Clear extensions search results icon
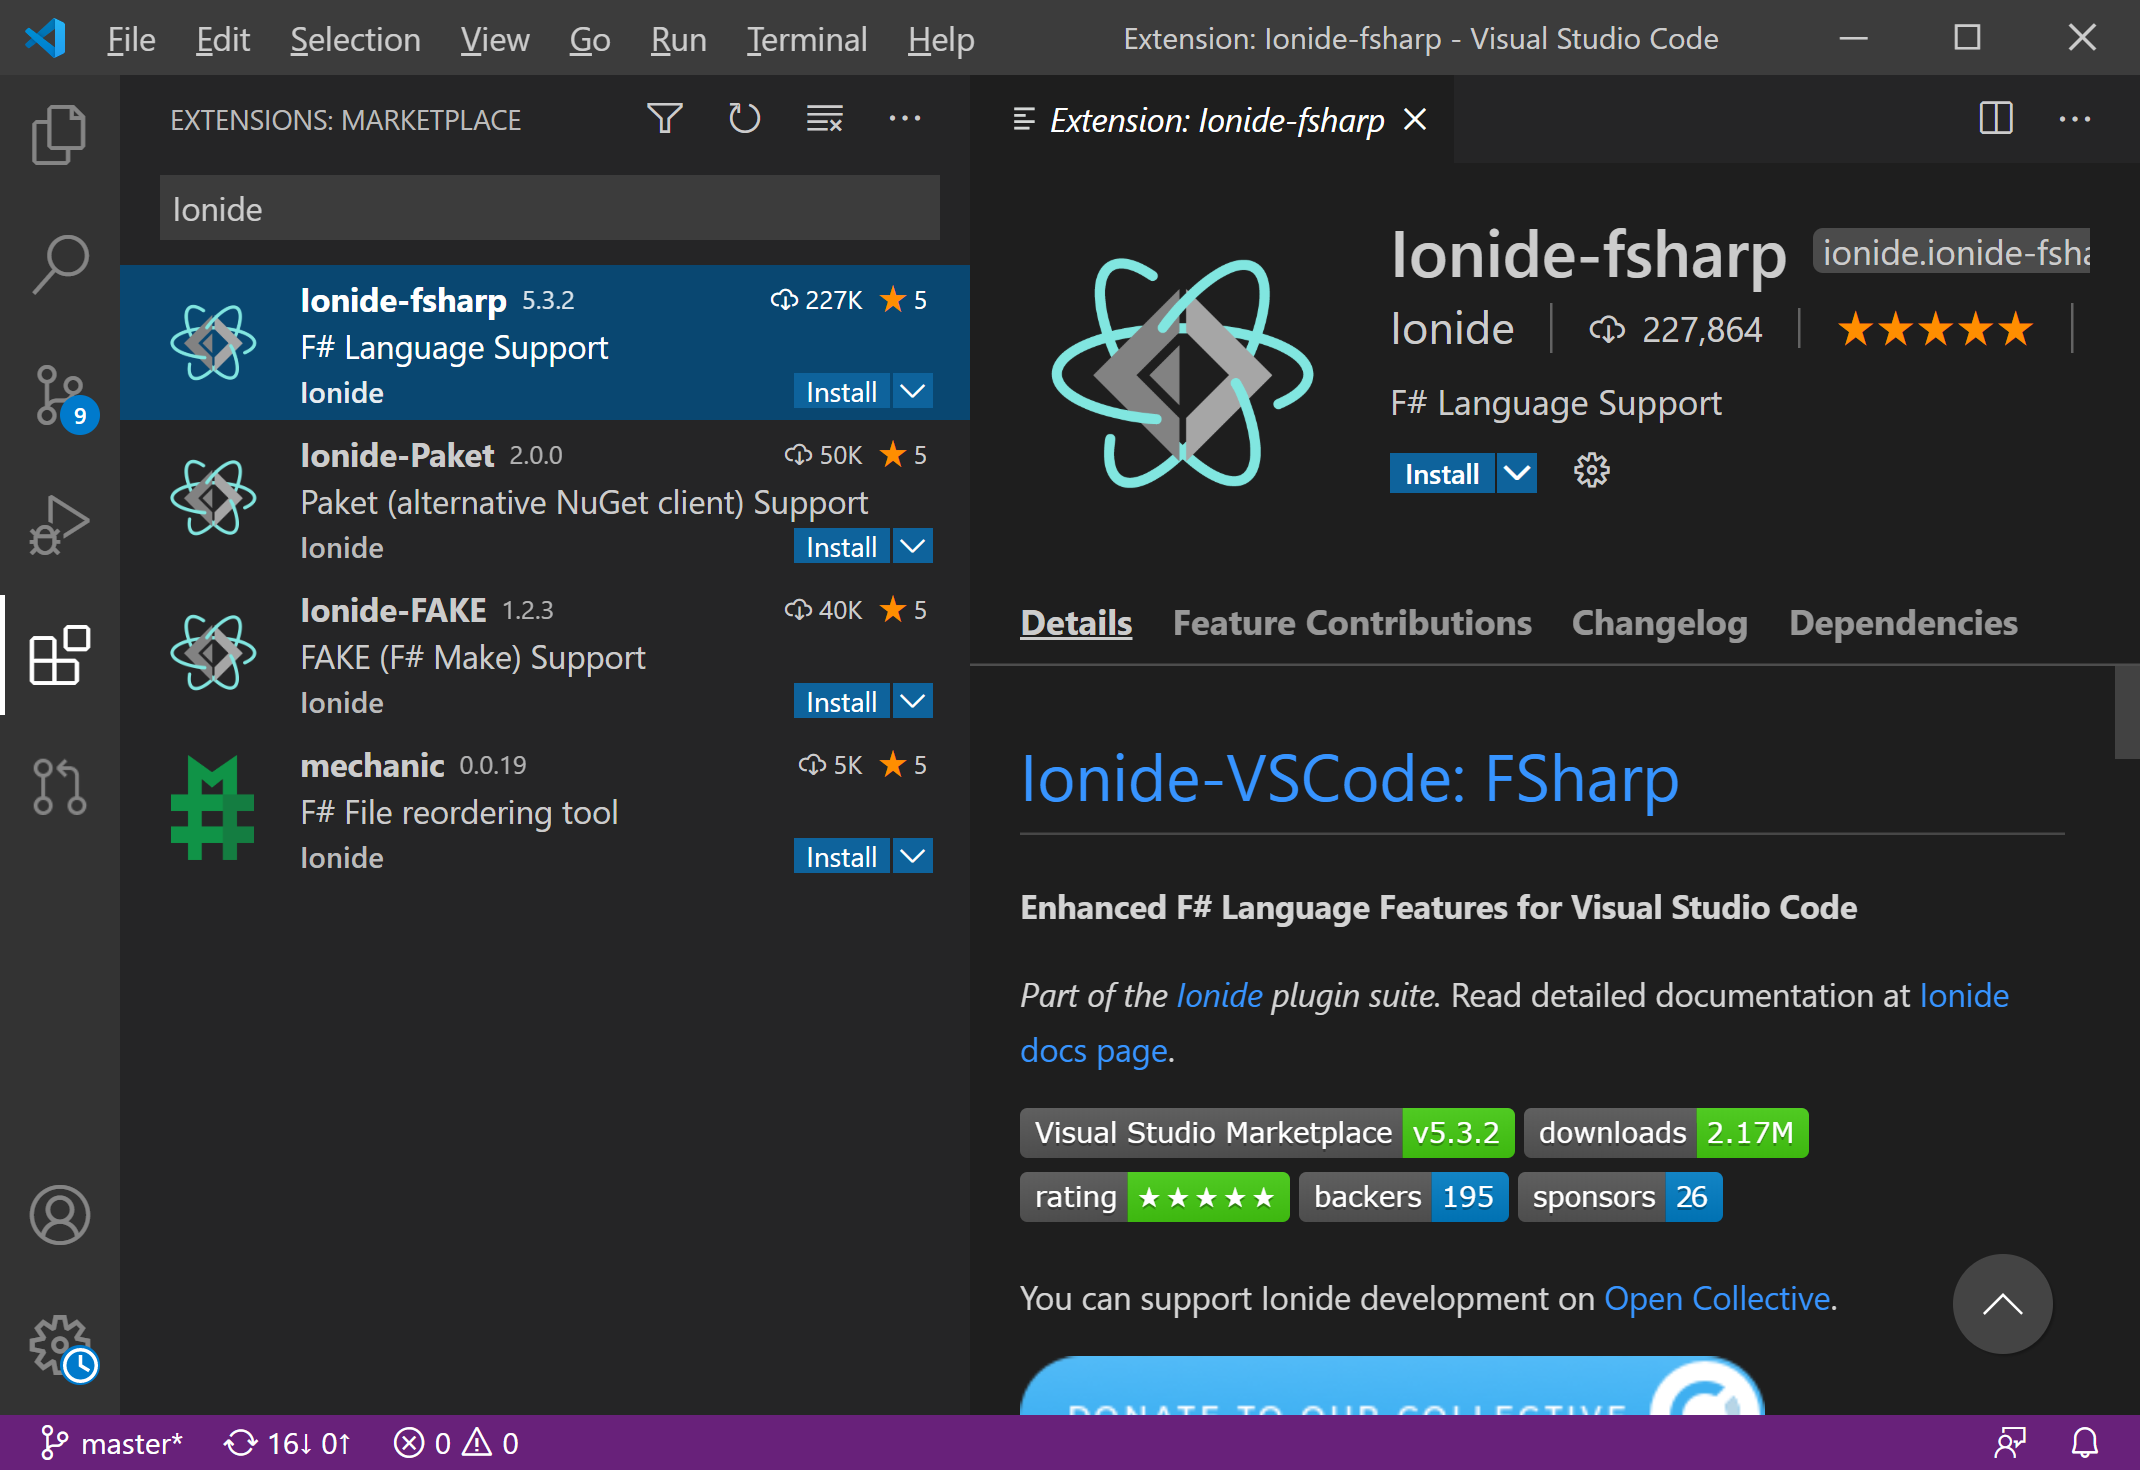This screenshot has height=1470, width=2140. tap(824, 119)
